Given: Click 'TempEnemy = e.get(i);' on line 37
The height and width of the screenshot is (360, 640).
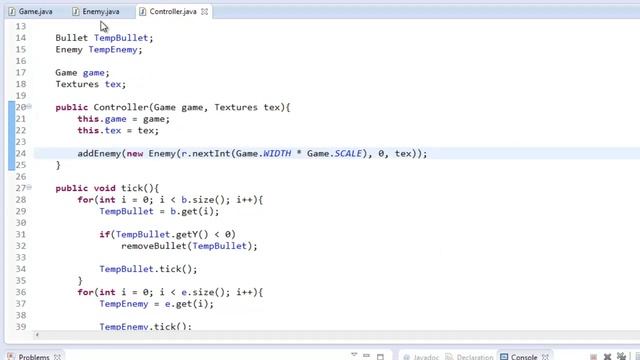Looking at the screenshot, I should tap(156, 304).
